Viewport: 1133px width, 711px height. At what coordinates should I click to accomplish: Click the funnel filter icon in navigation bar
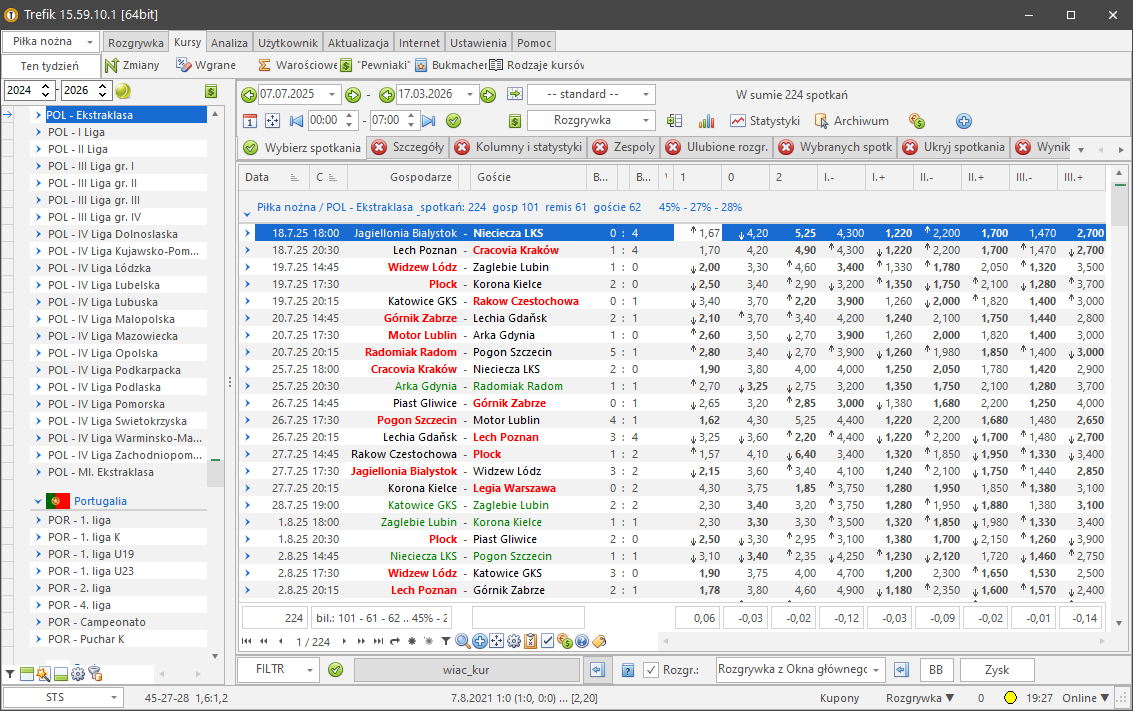[446, 641]
